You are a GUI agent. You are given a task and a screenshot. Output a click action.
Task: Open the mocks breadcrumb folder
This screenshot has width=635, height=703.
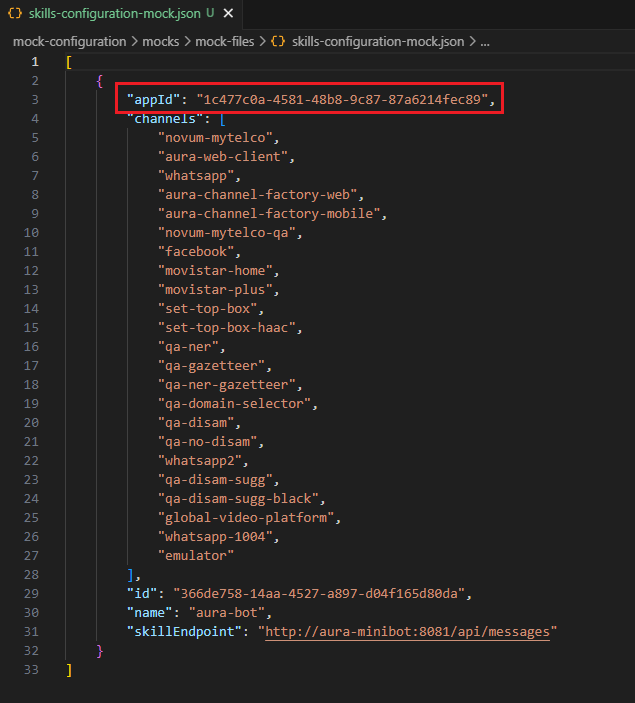click(161, 42)
